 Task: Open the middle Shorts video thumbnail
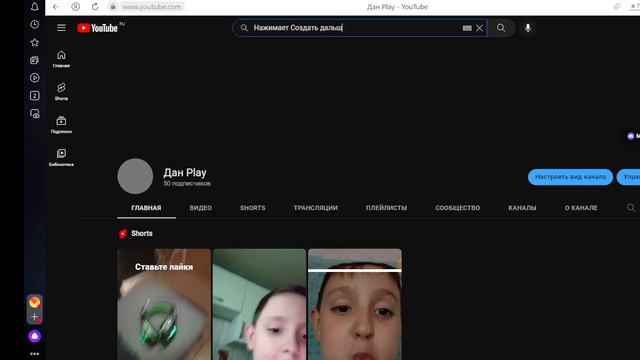[259, 304]
